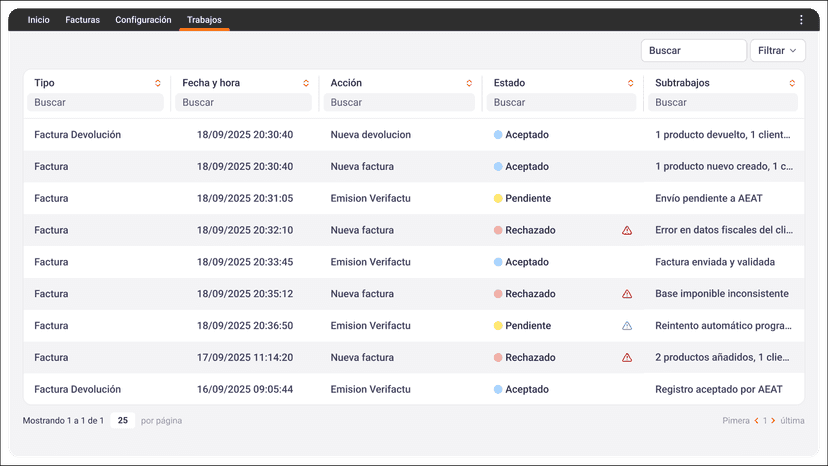Viewport: 828px width, 466px height.
Task: Focus Fecha y hora Buscar filter
Action: [x=243, y=102]
